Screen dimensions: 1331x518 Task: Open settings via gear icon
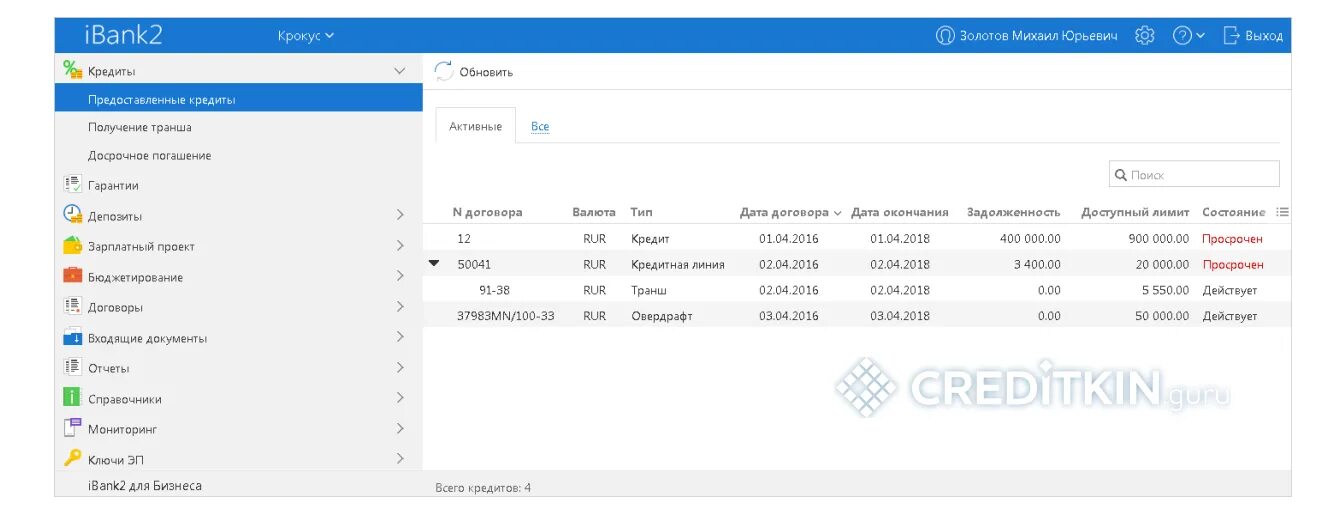coord(1144,35)
